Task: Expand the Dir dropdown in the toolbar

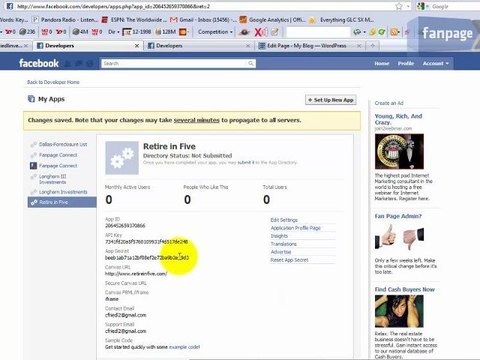Action: pyautogui.click(x=114, y=32)
